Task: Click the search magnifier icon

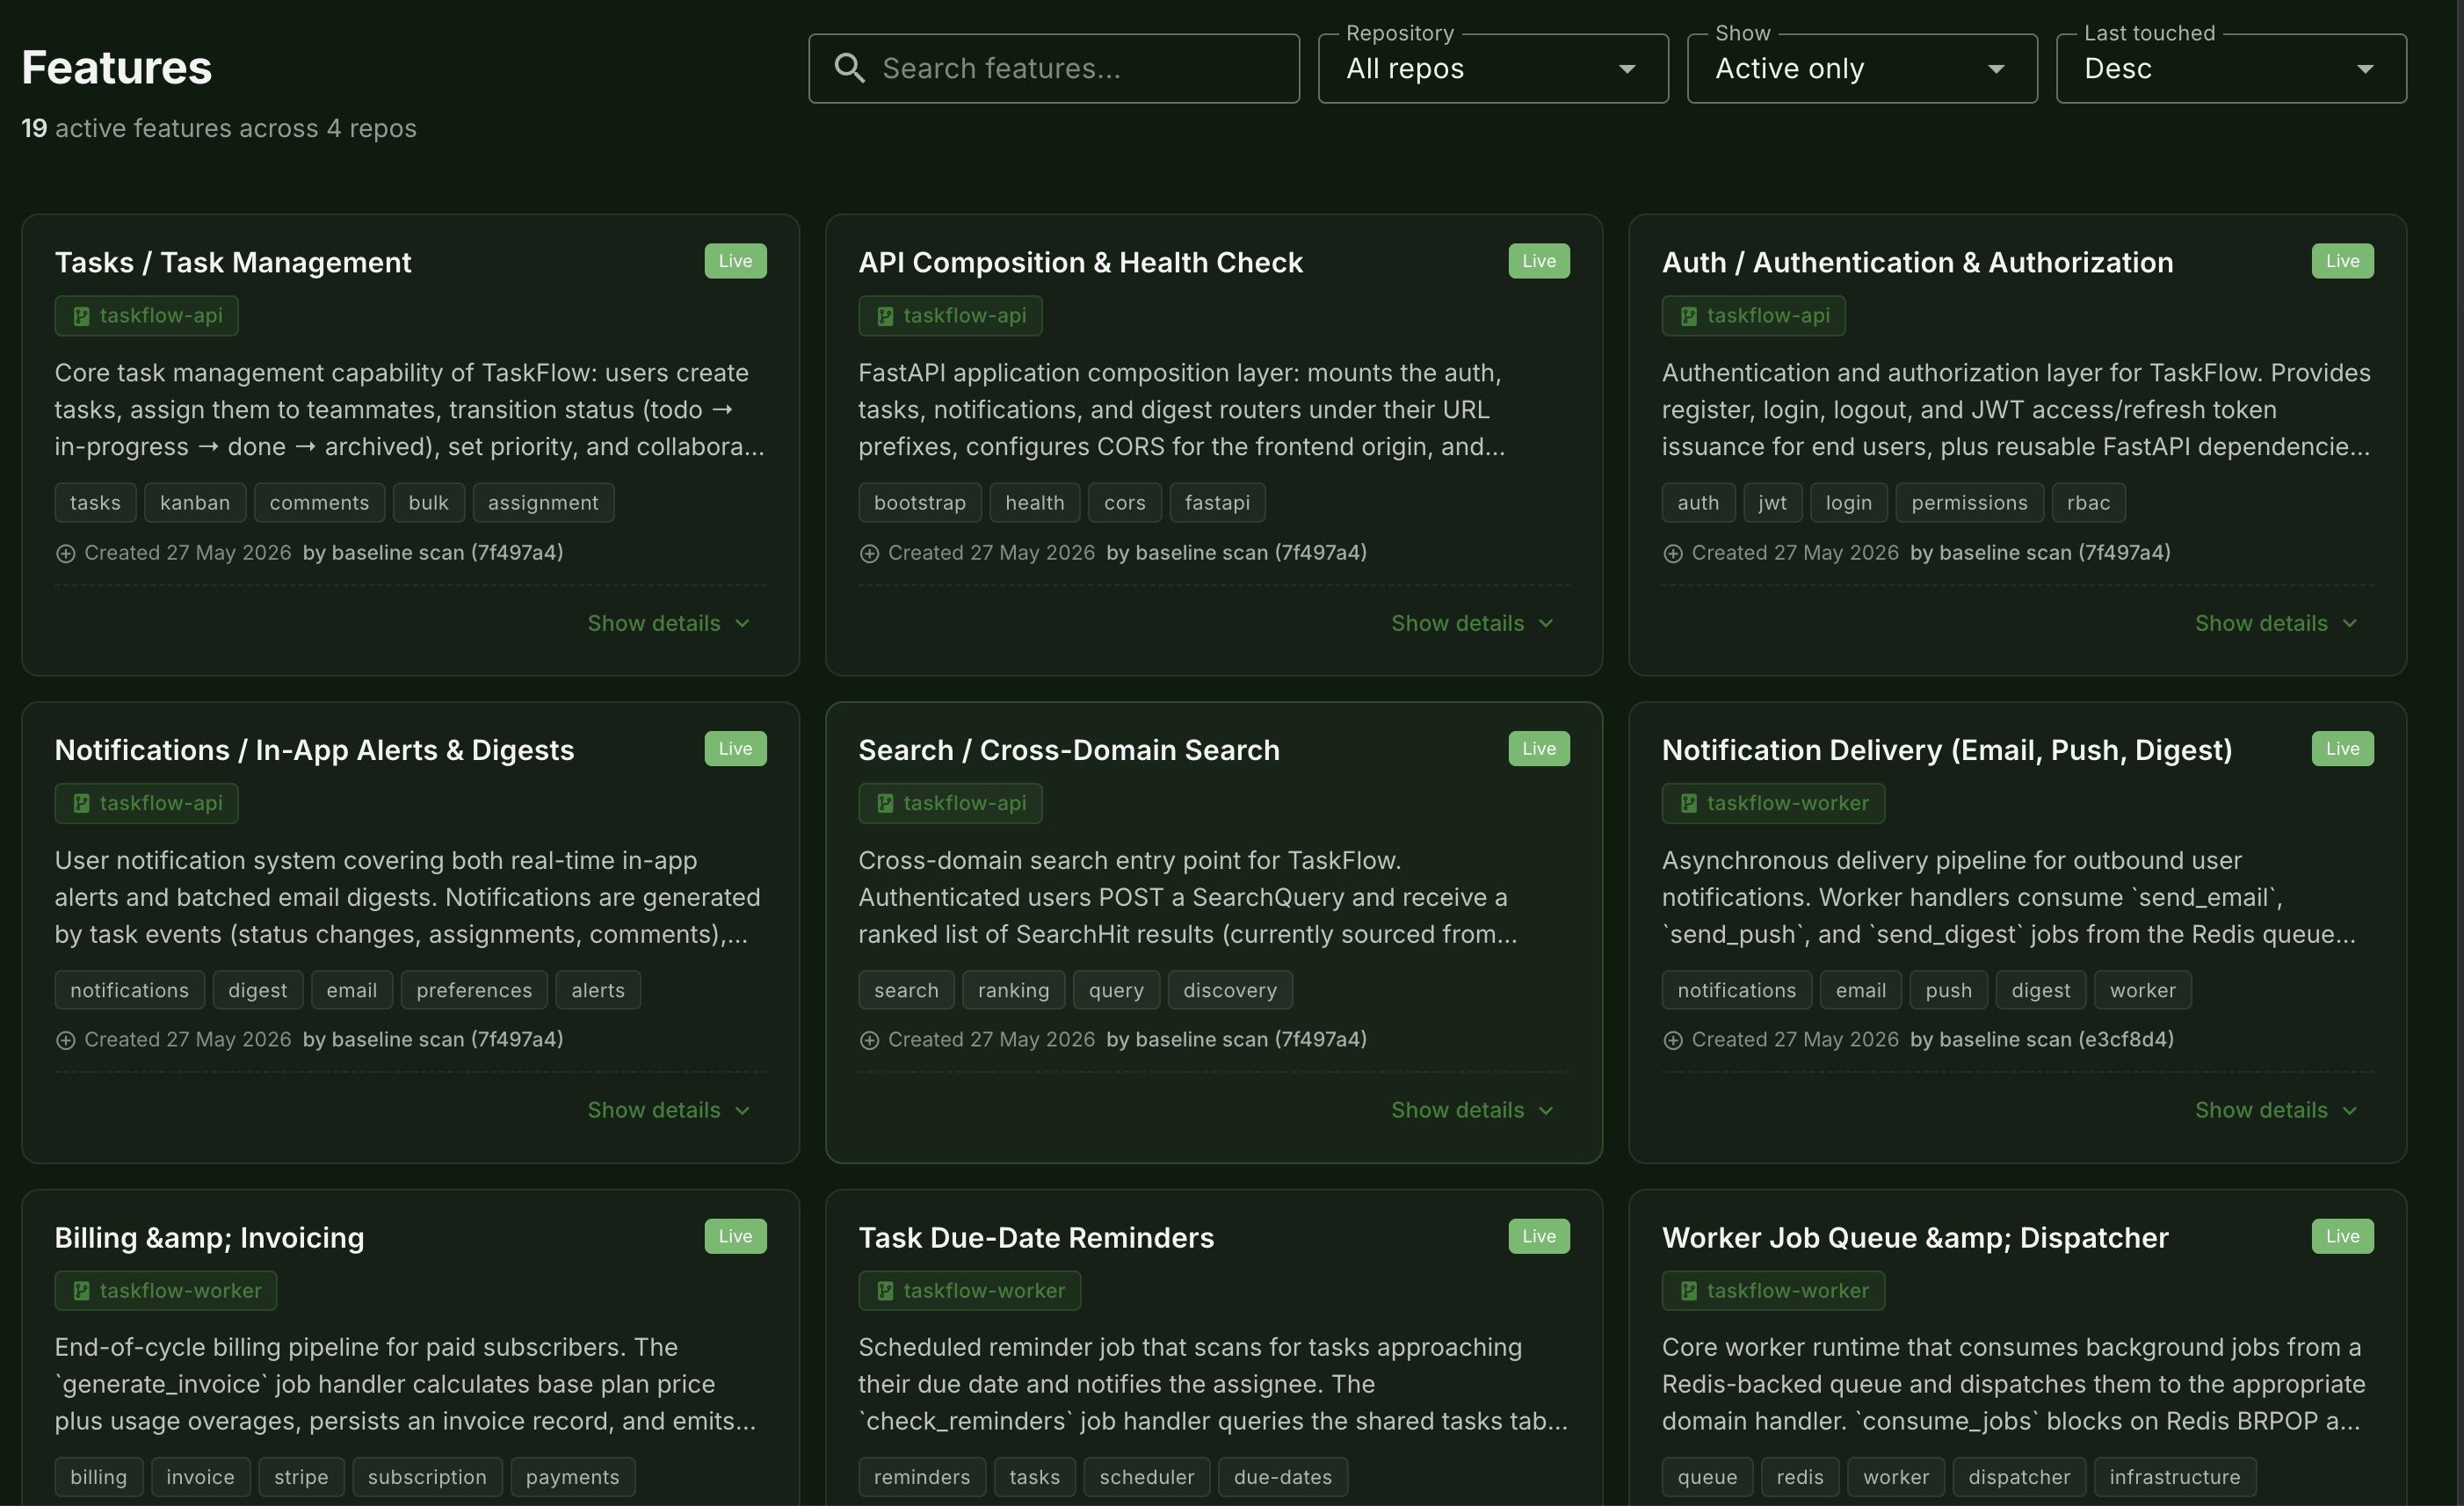Action: (x=849, y=68)
